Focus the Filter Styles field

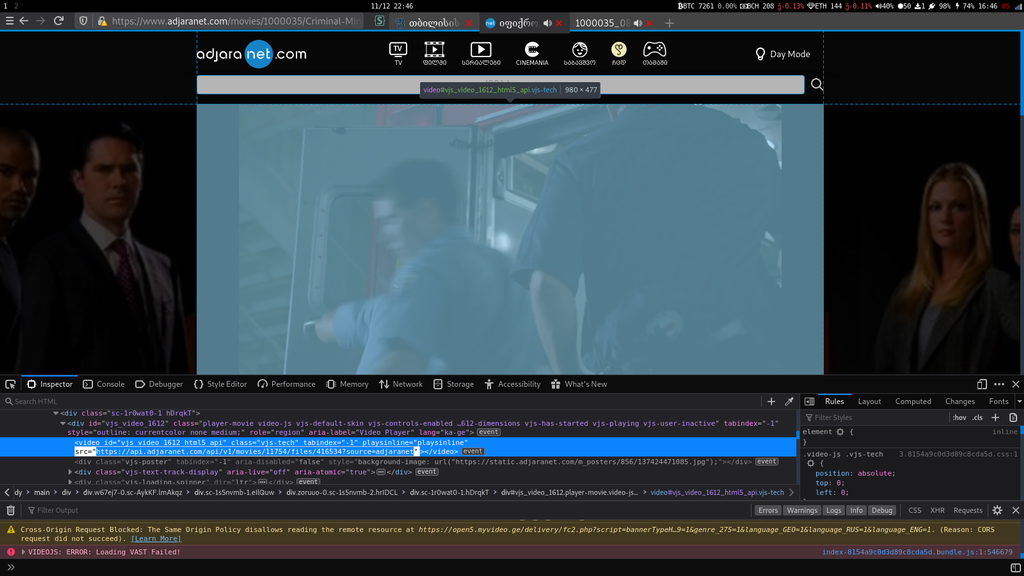tap(875, 417)
